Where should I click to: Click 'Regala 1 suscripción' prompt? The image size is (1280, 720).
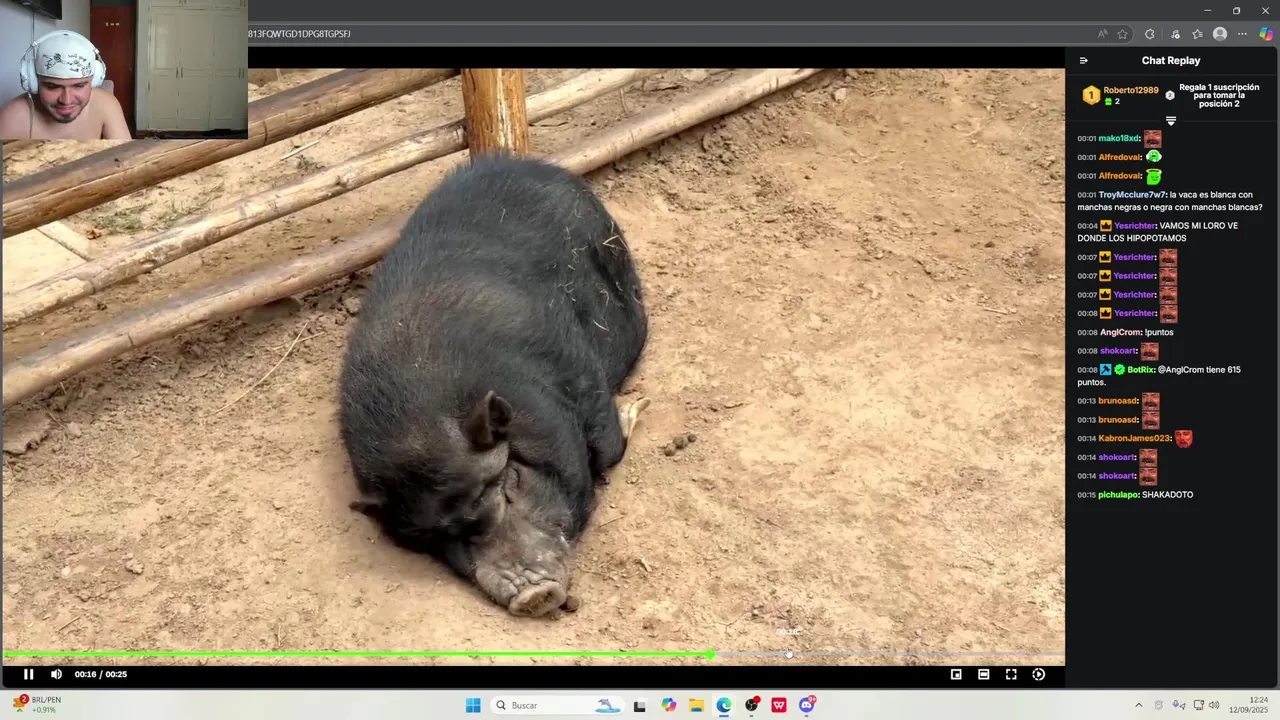(1219, 96)
